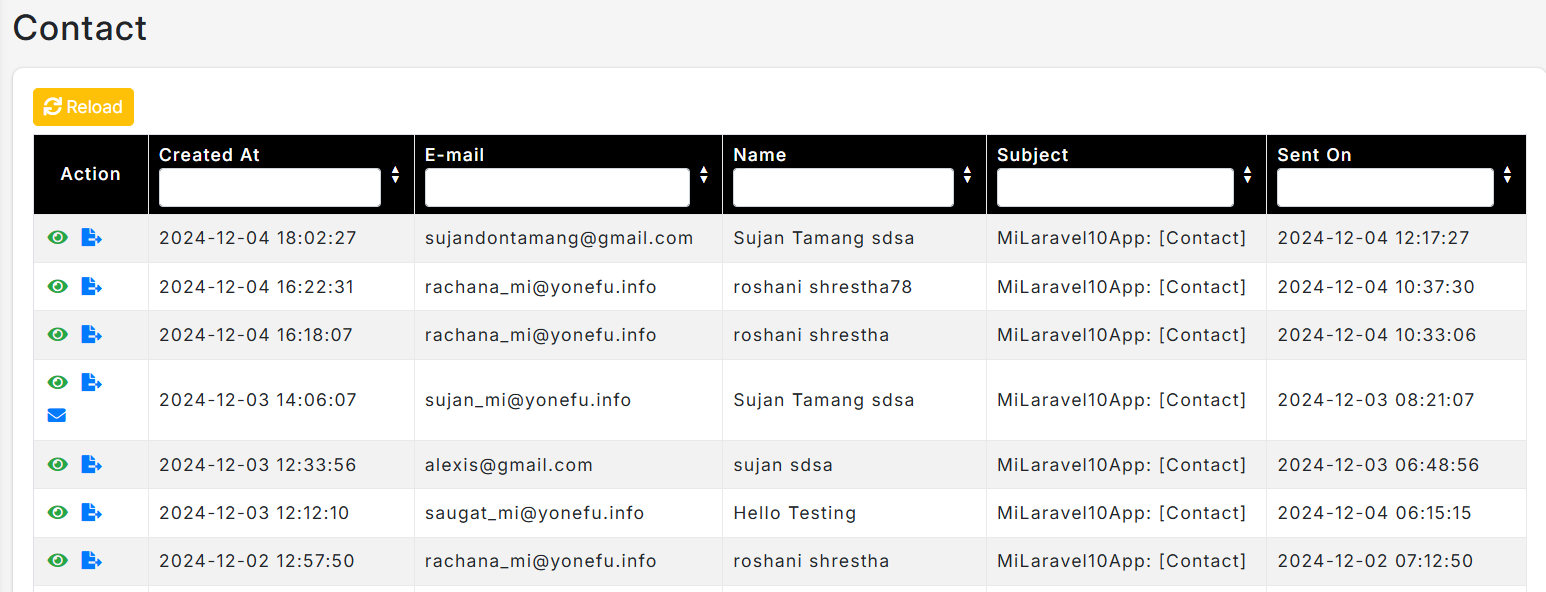Sort table by Sent On arrows
Image resolution: width=1546 pixels, height=592 pixels.
tap(1507, 175)
